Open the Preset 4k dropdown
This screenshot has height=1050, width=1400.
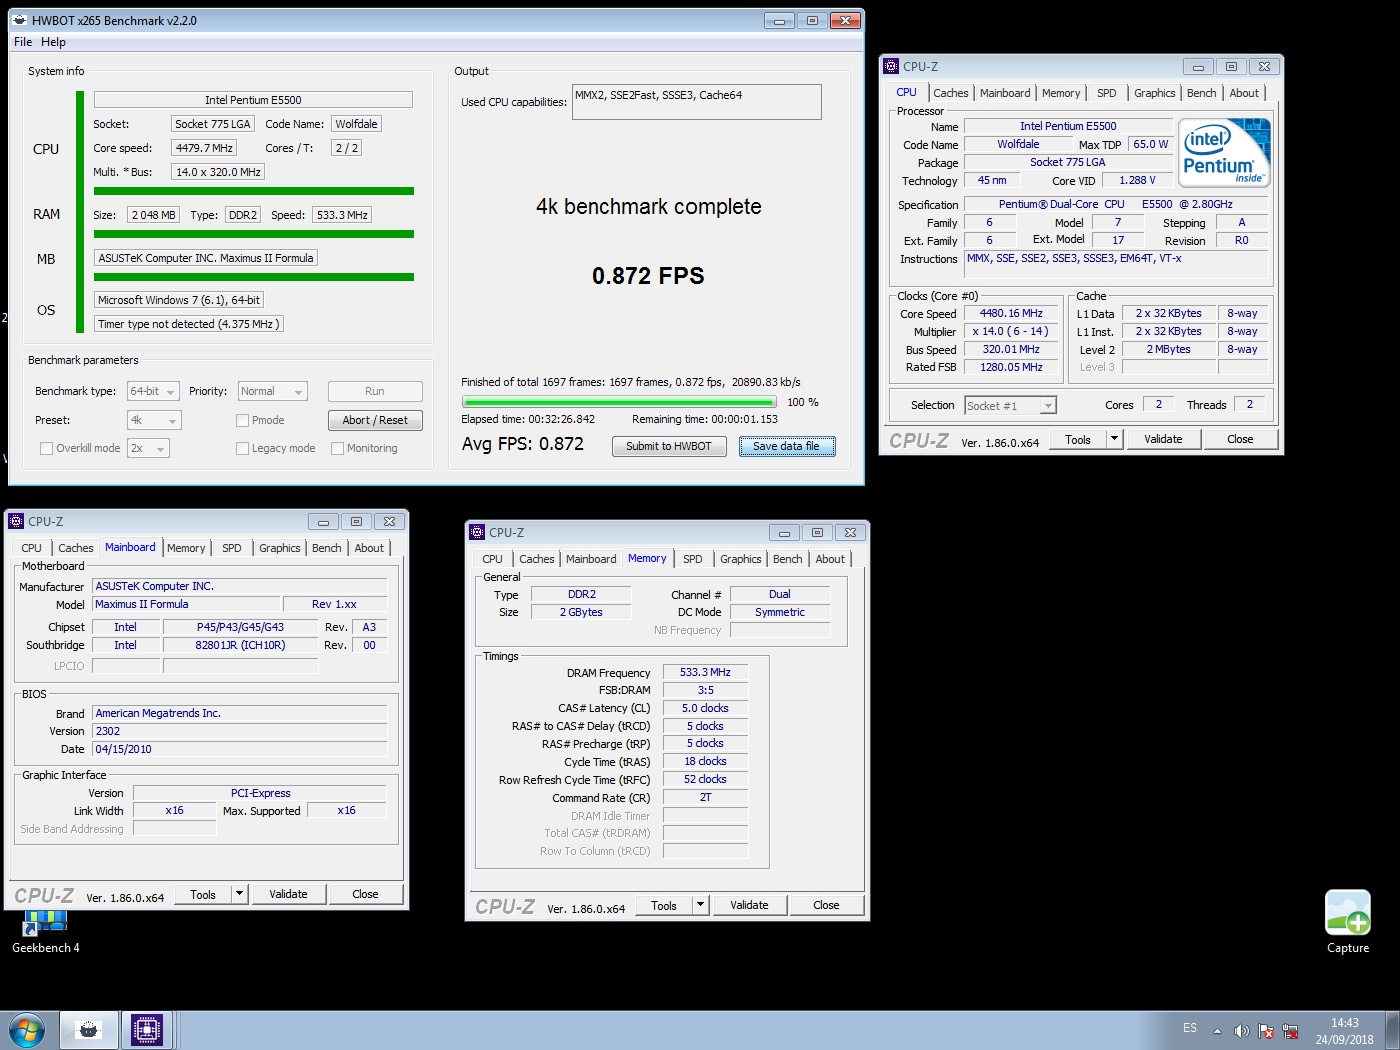pos(154,420)
